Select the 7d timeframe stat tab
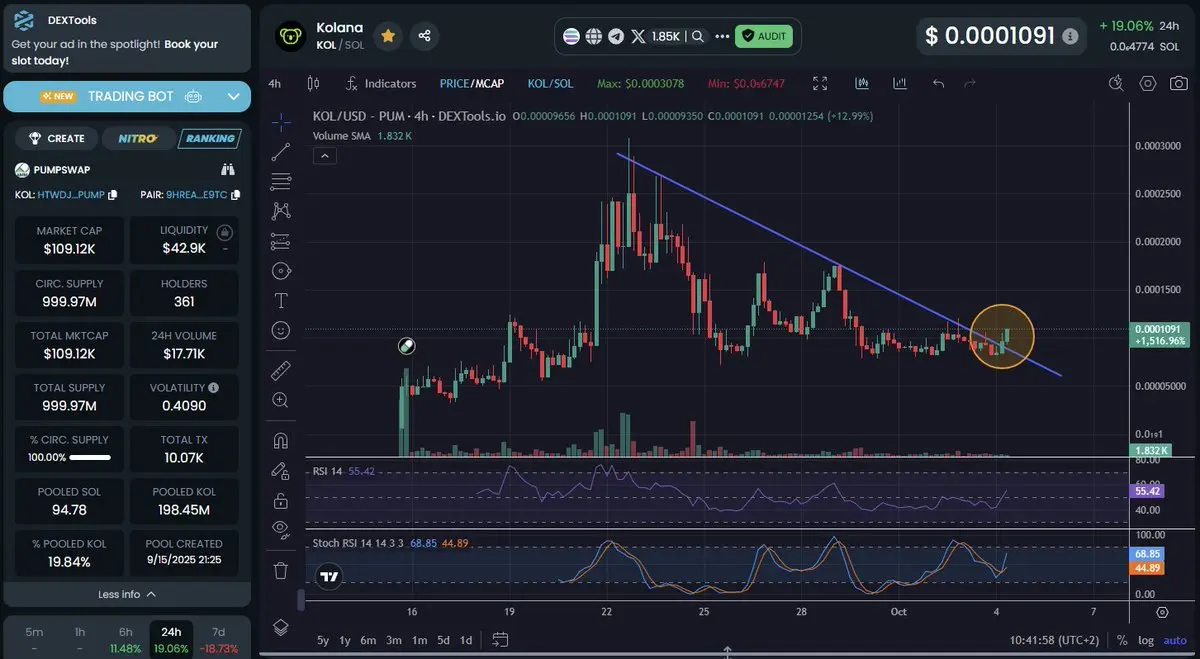This screenshot has height=659, width=1200. pos(218,640)
